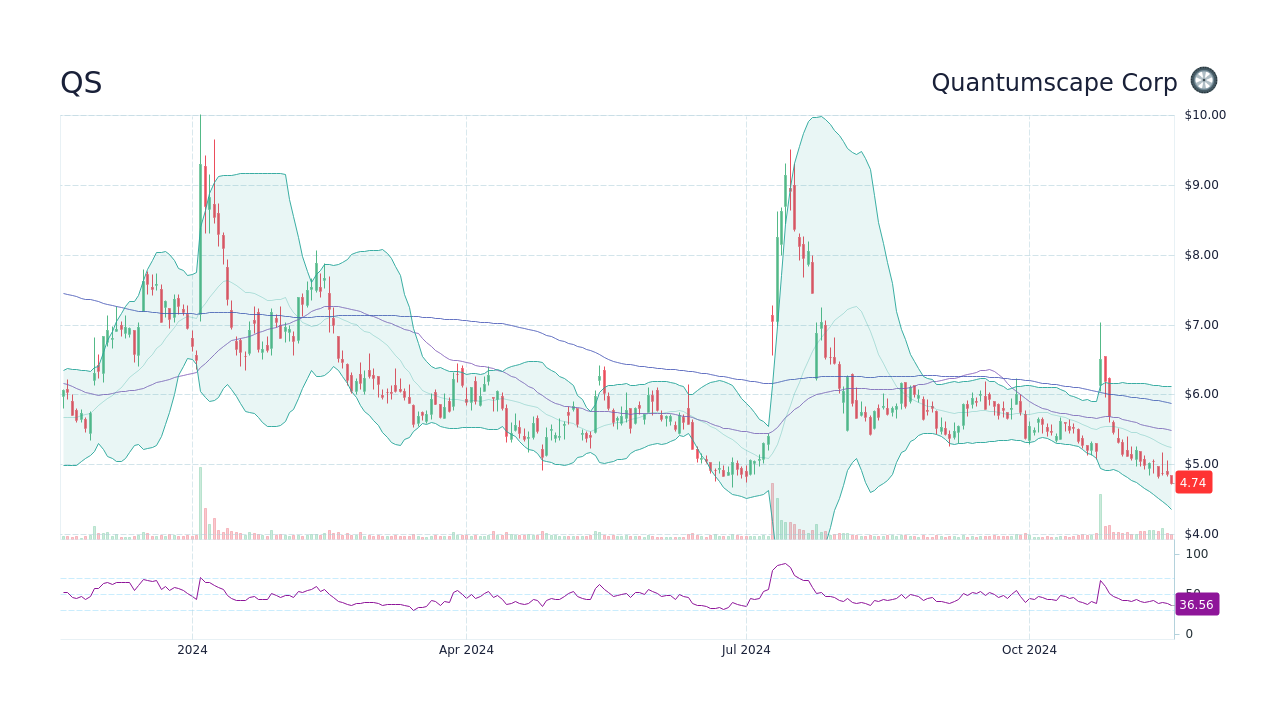Screen dimensions: 1280x720
Task: Click the $10.00 price axis label
Action: (1205, 115)
